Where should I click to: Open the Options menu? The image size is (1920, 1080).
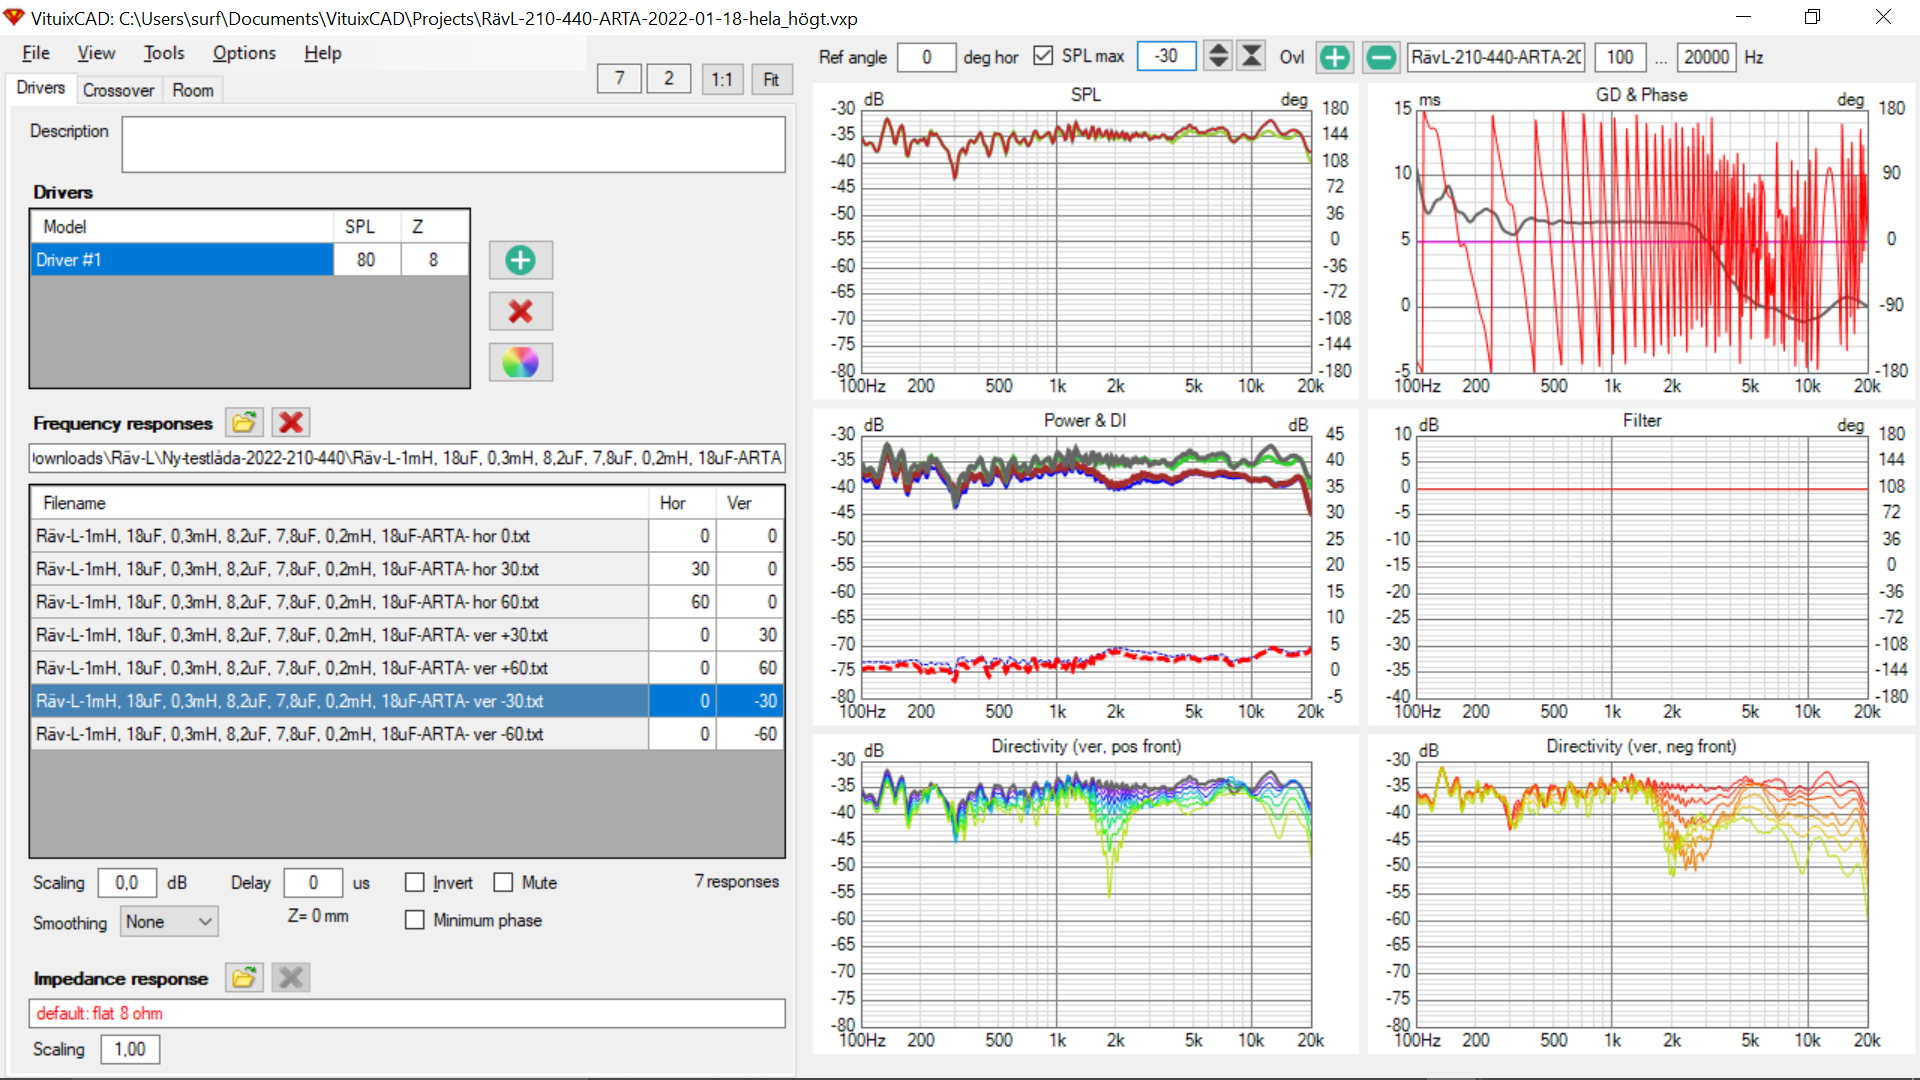(x=244, y=53)
